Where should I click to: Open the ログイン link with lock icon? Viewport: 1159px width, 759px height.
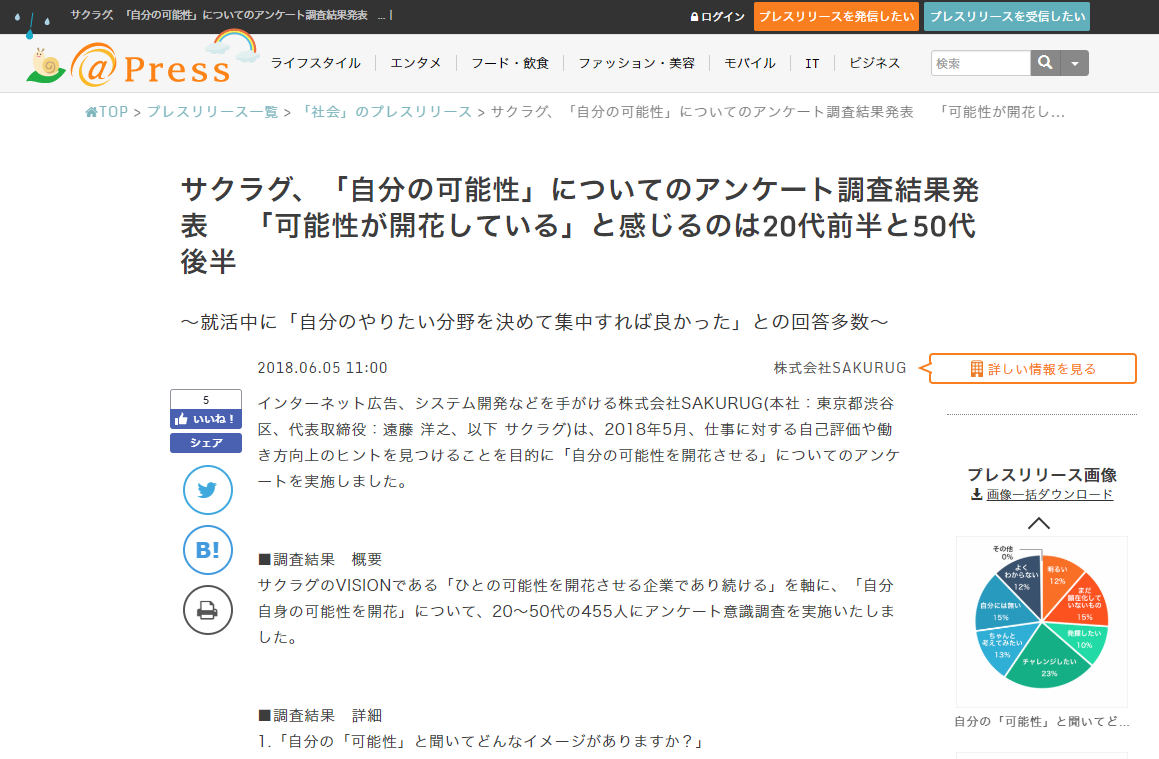click(717, 16)
